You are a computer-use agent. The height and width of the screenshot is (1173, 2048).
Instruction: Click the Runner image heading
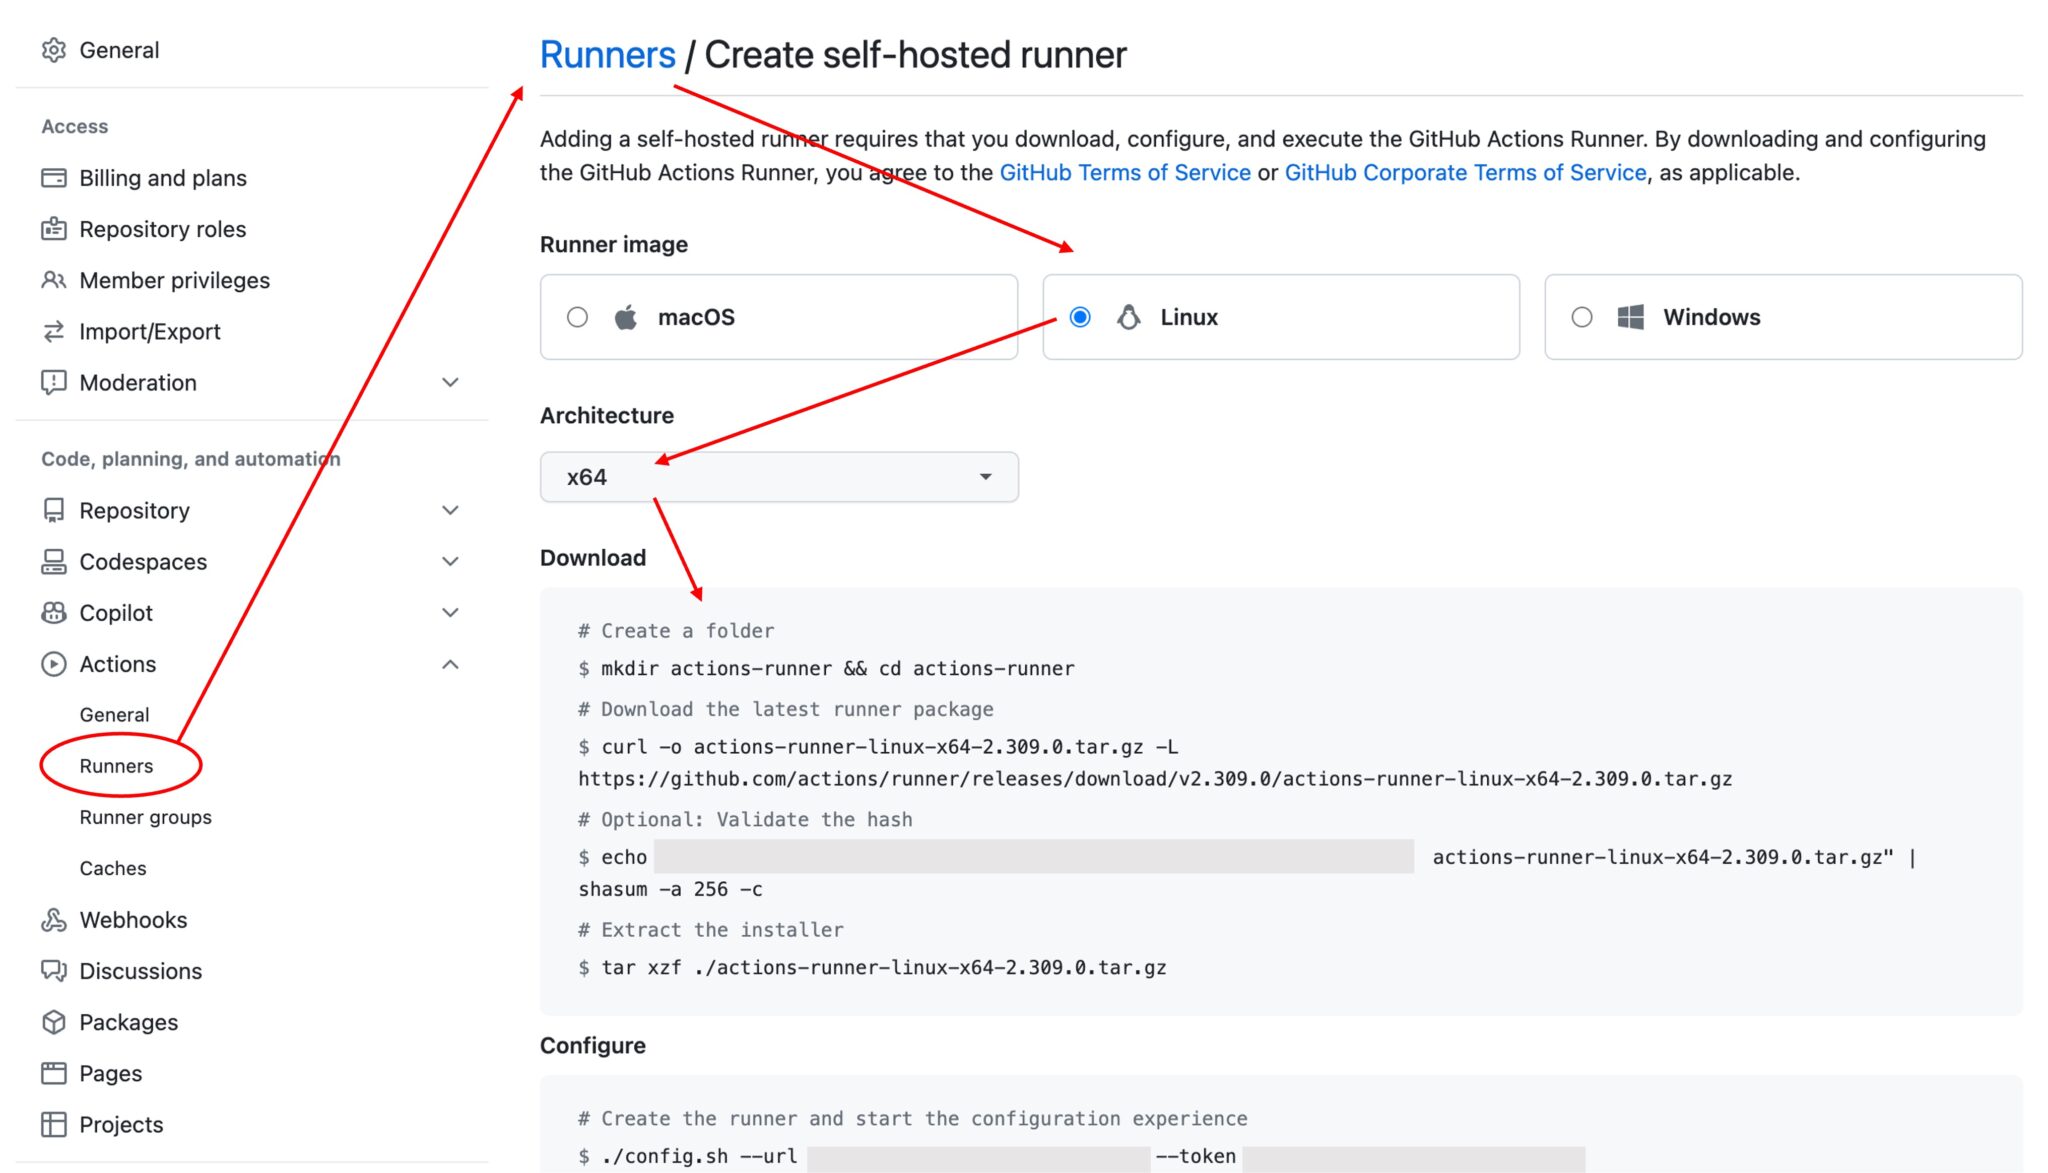[x=614, y=244]
